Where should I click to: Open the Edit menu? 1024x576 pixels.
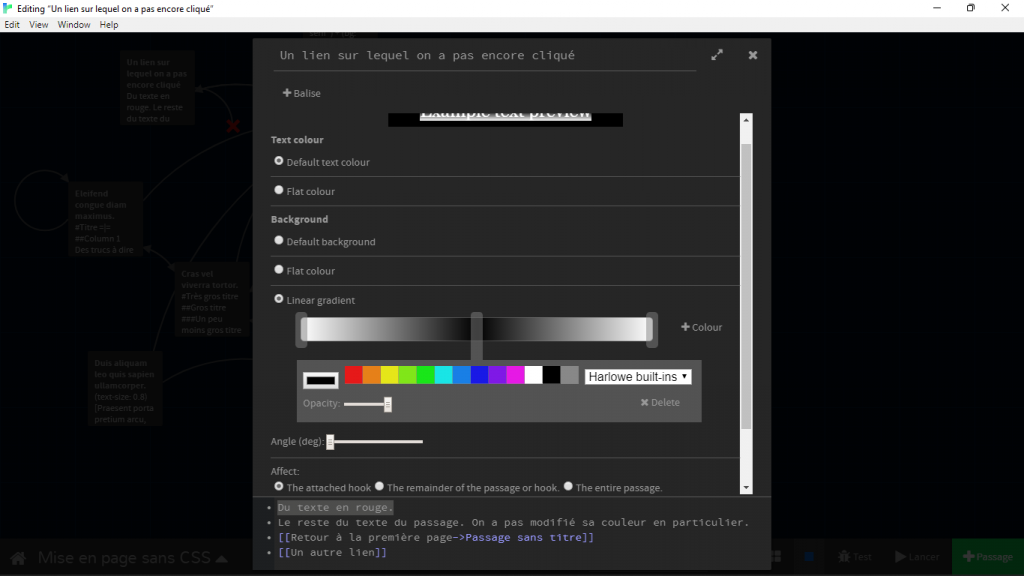(x=12, y=25)
